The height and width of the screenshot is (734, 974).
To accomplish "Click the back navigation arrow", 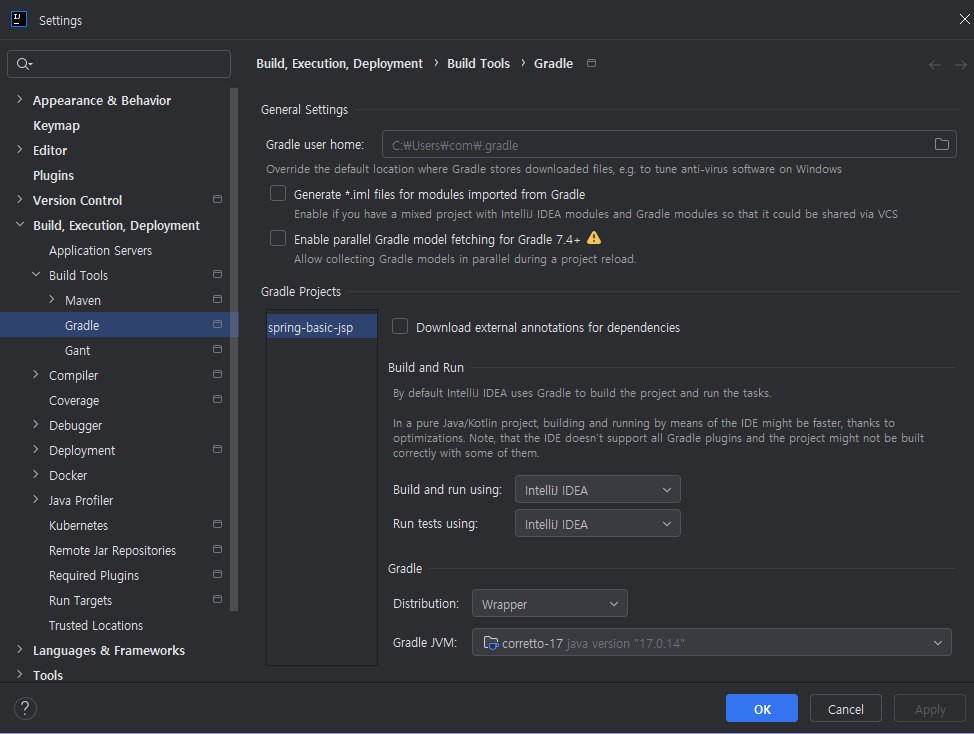I will coord(934,65).
